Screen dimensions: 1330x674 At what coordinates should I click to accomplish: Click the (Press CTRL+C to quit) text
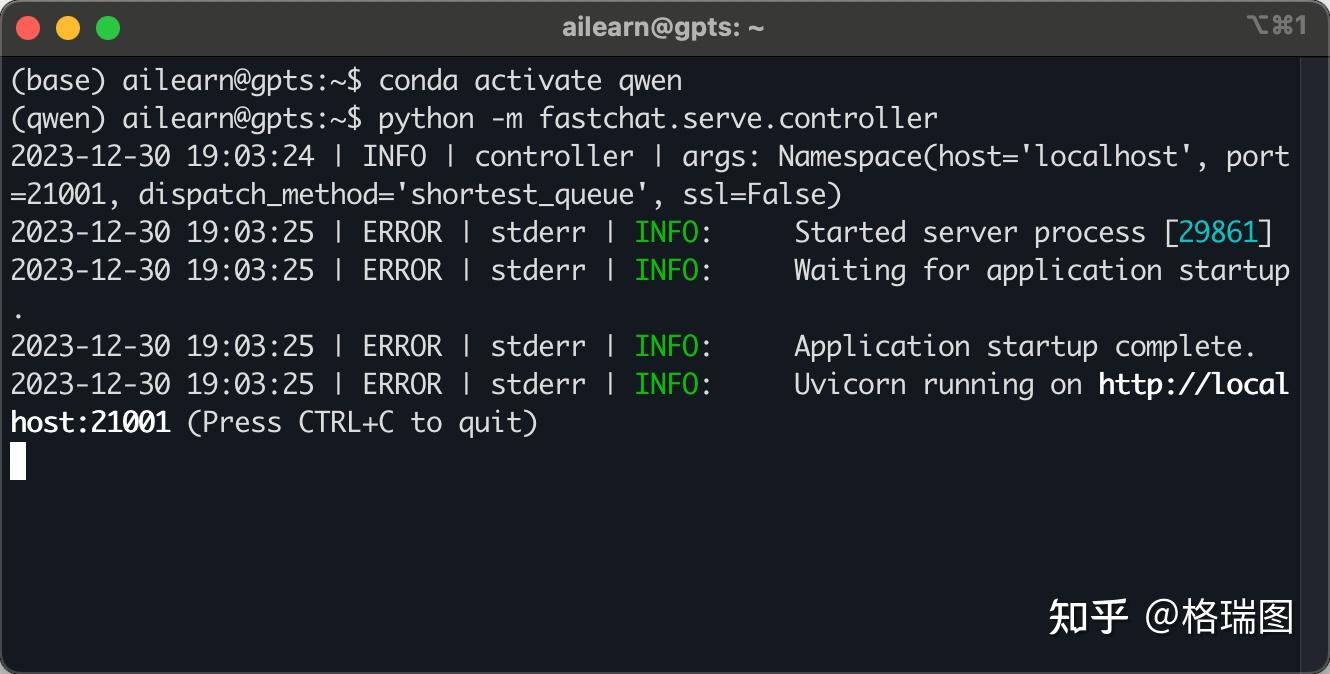[x=362, y=423]
